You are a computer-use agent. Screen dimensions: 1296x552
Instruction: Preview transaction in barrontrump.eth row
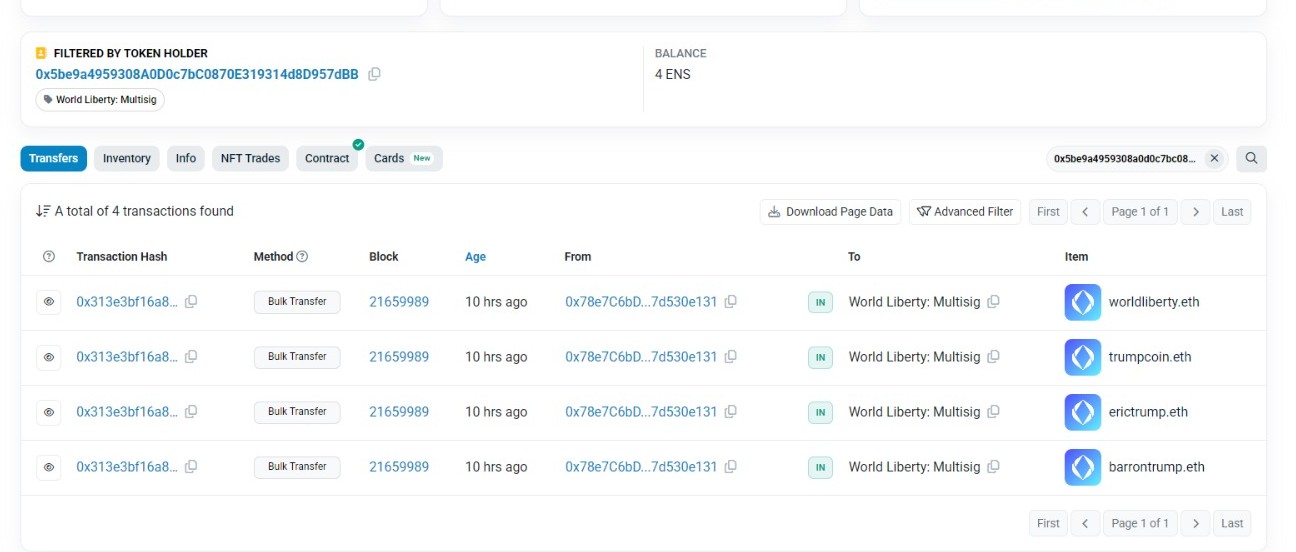[48, 467]
